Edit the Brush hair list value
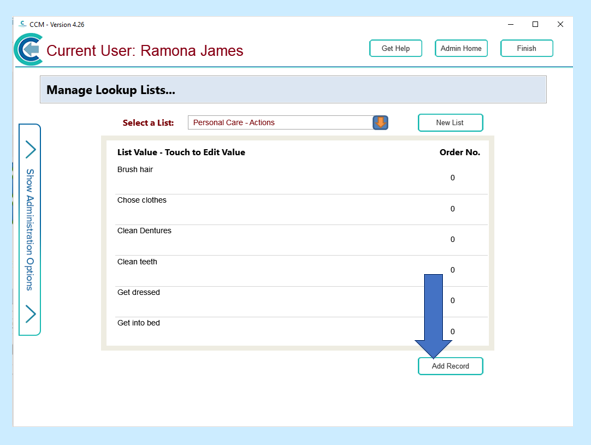Viewport: 591px width, 445px height. [x=135, y=170]
